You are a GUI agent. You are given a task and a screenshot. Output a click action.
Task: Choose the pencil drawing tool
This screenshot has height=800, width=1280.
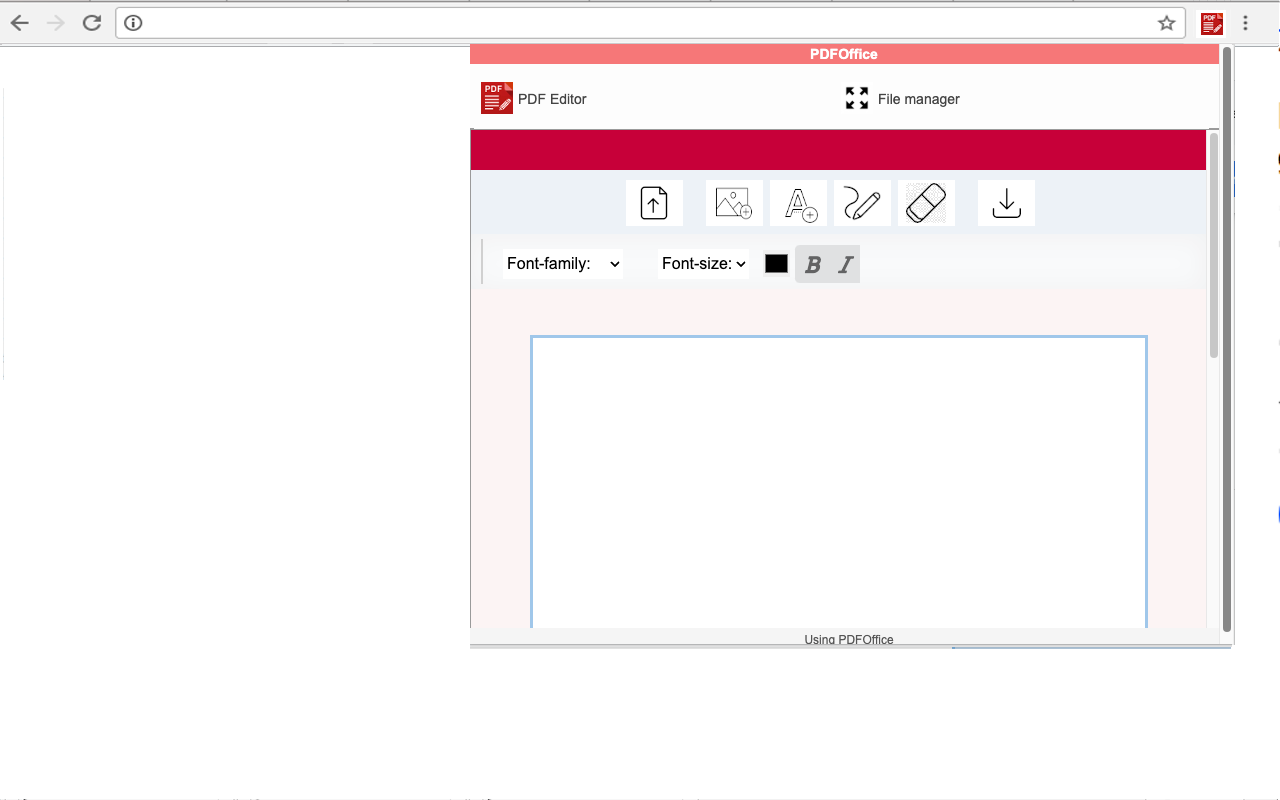pos(862,203)
